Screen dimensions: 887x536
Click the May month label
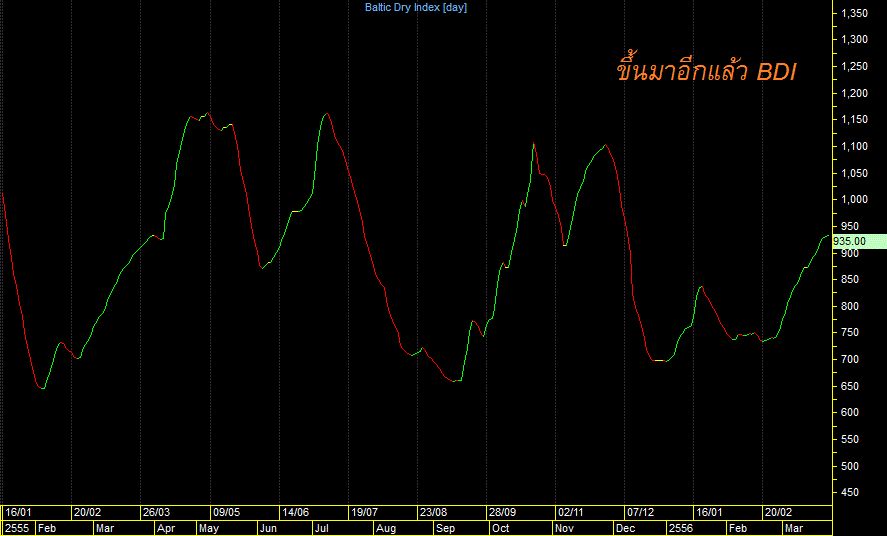209,529
